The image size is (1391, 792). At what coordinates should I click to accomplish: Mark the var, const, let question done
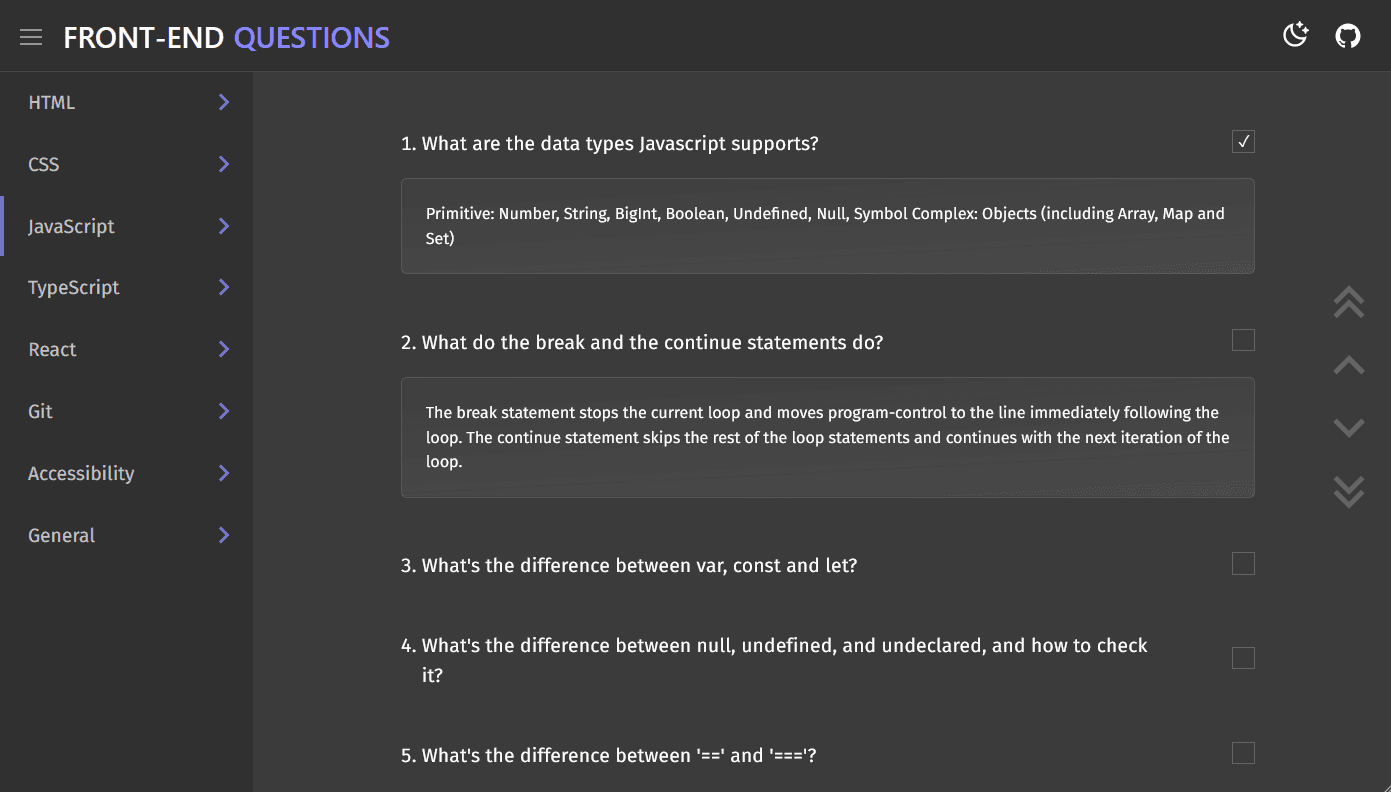coord(1243,564)
